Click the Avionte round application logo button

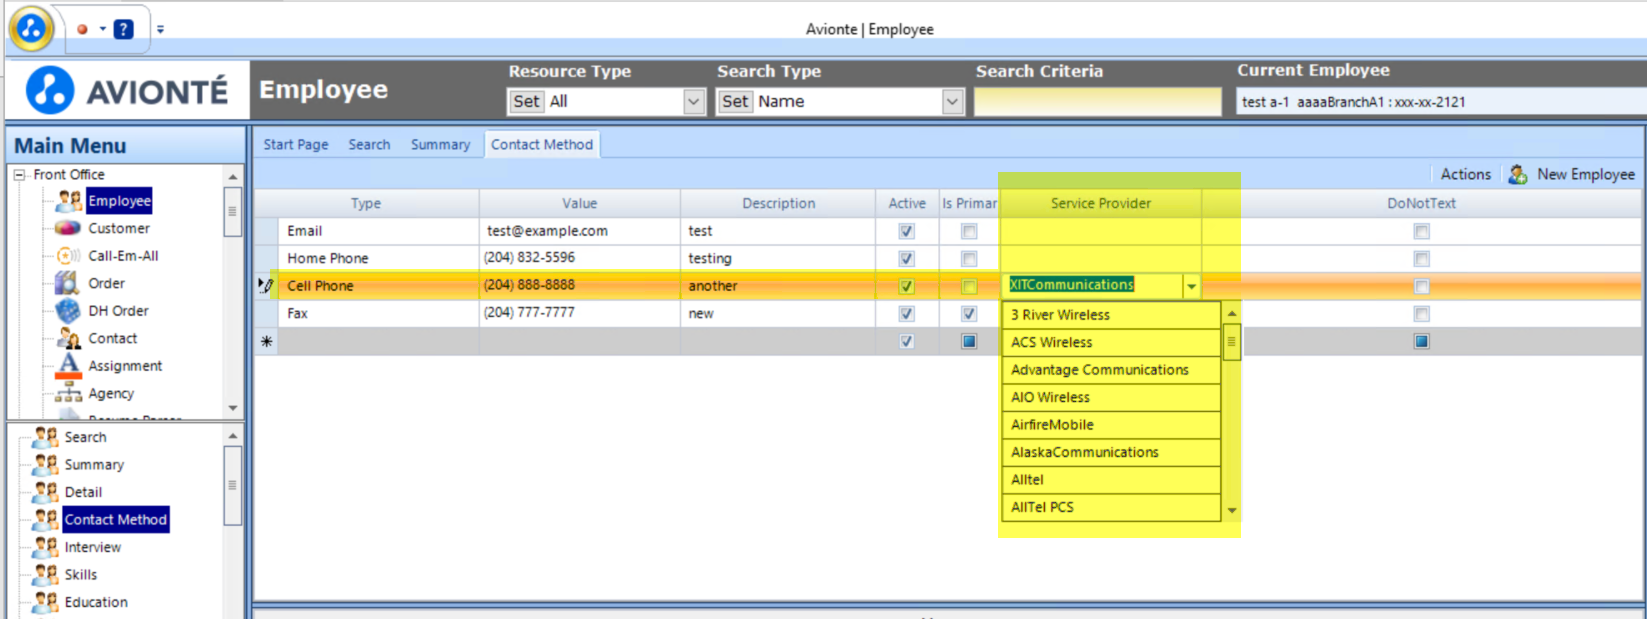pos(31,28)
